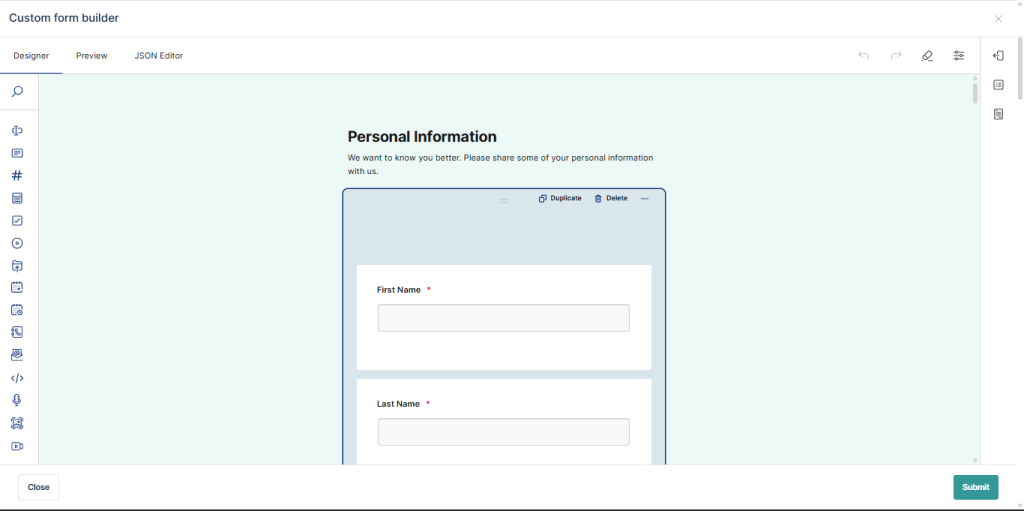Click the designer canvas vertical scrollbar

pyautogui.click(x=975, y=94)
